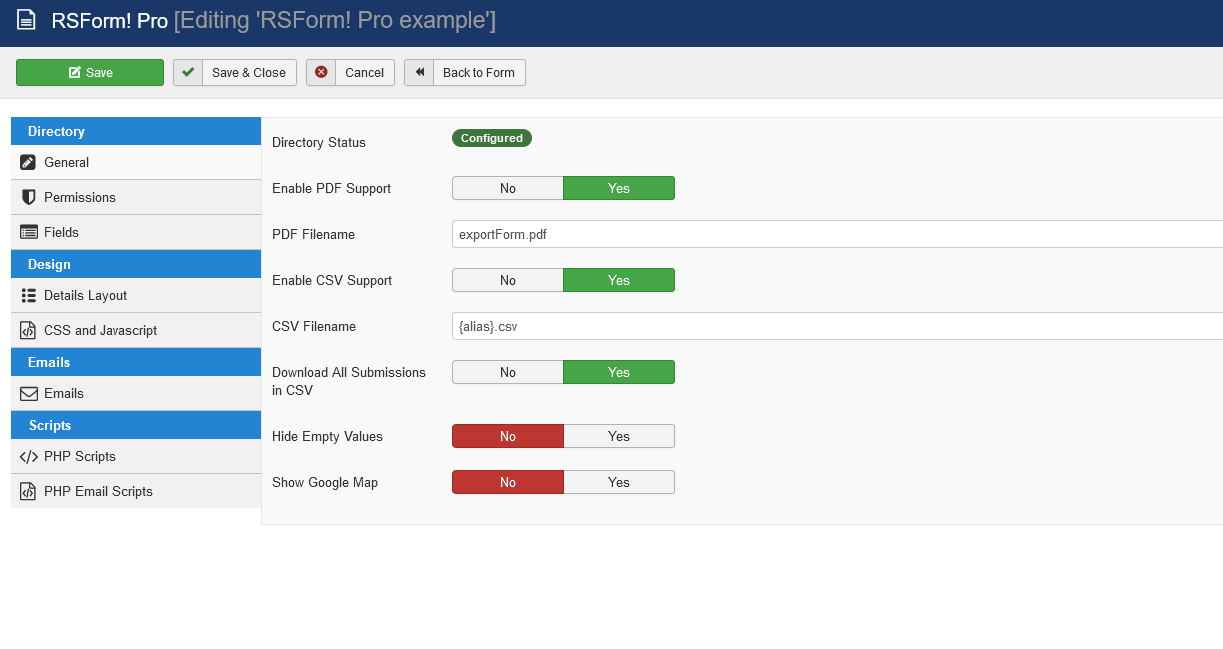Click the bullet list icon by Details Layout
The image size is (1223, 649).
coord(28,295)
